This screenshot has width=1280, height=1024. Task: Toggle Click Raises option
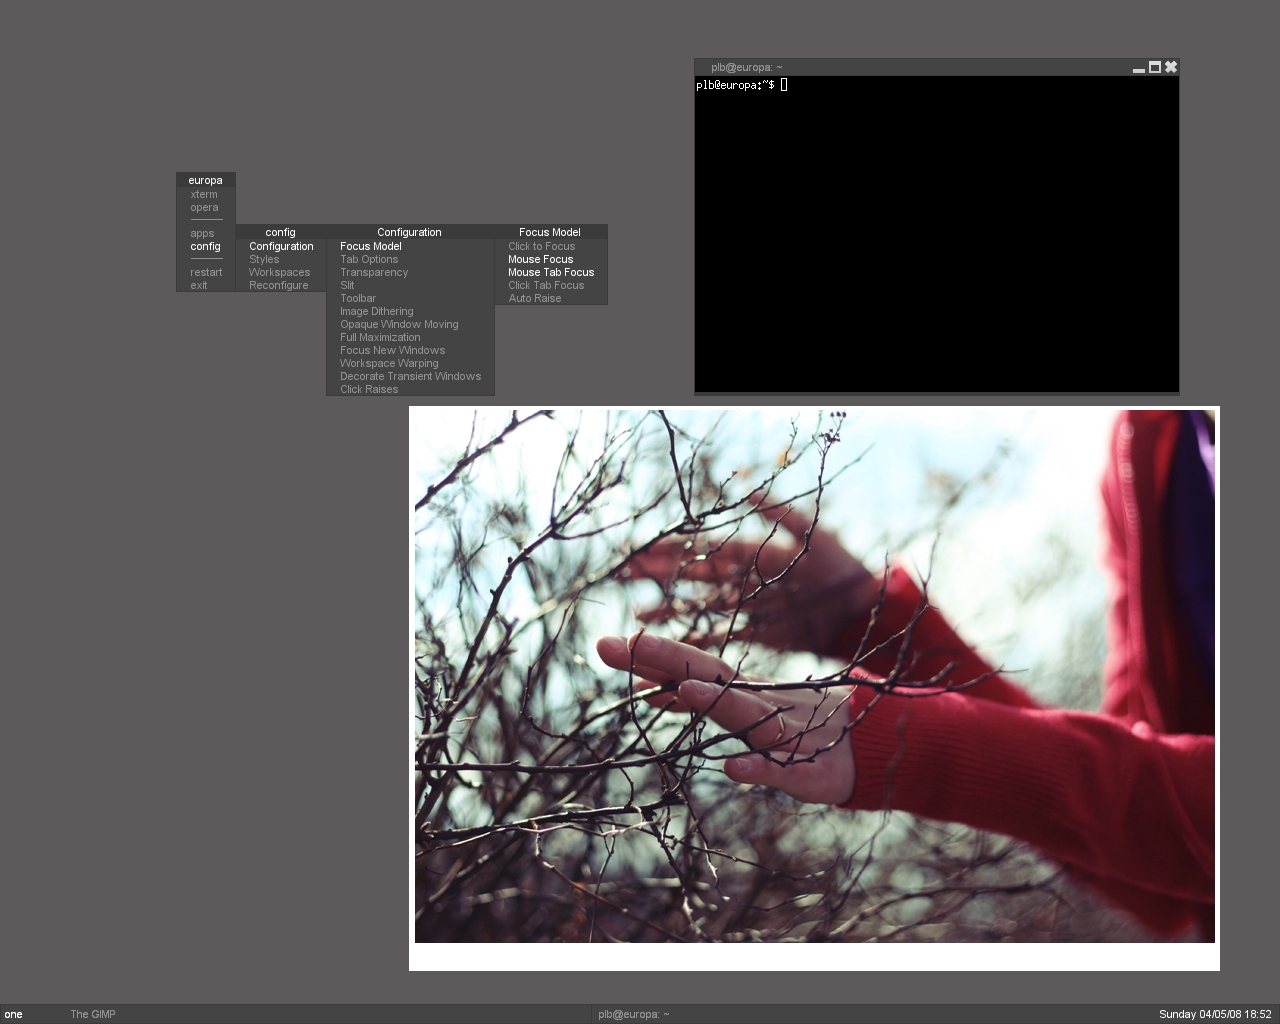coord(410,390)
